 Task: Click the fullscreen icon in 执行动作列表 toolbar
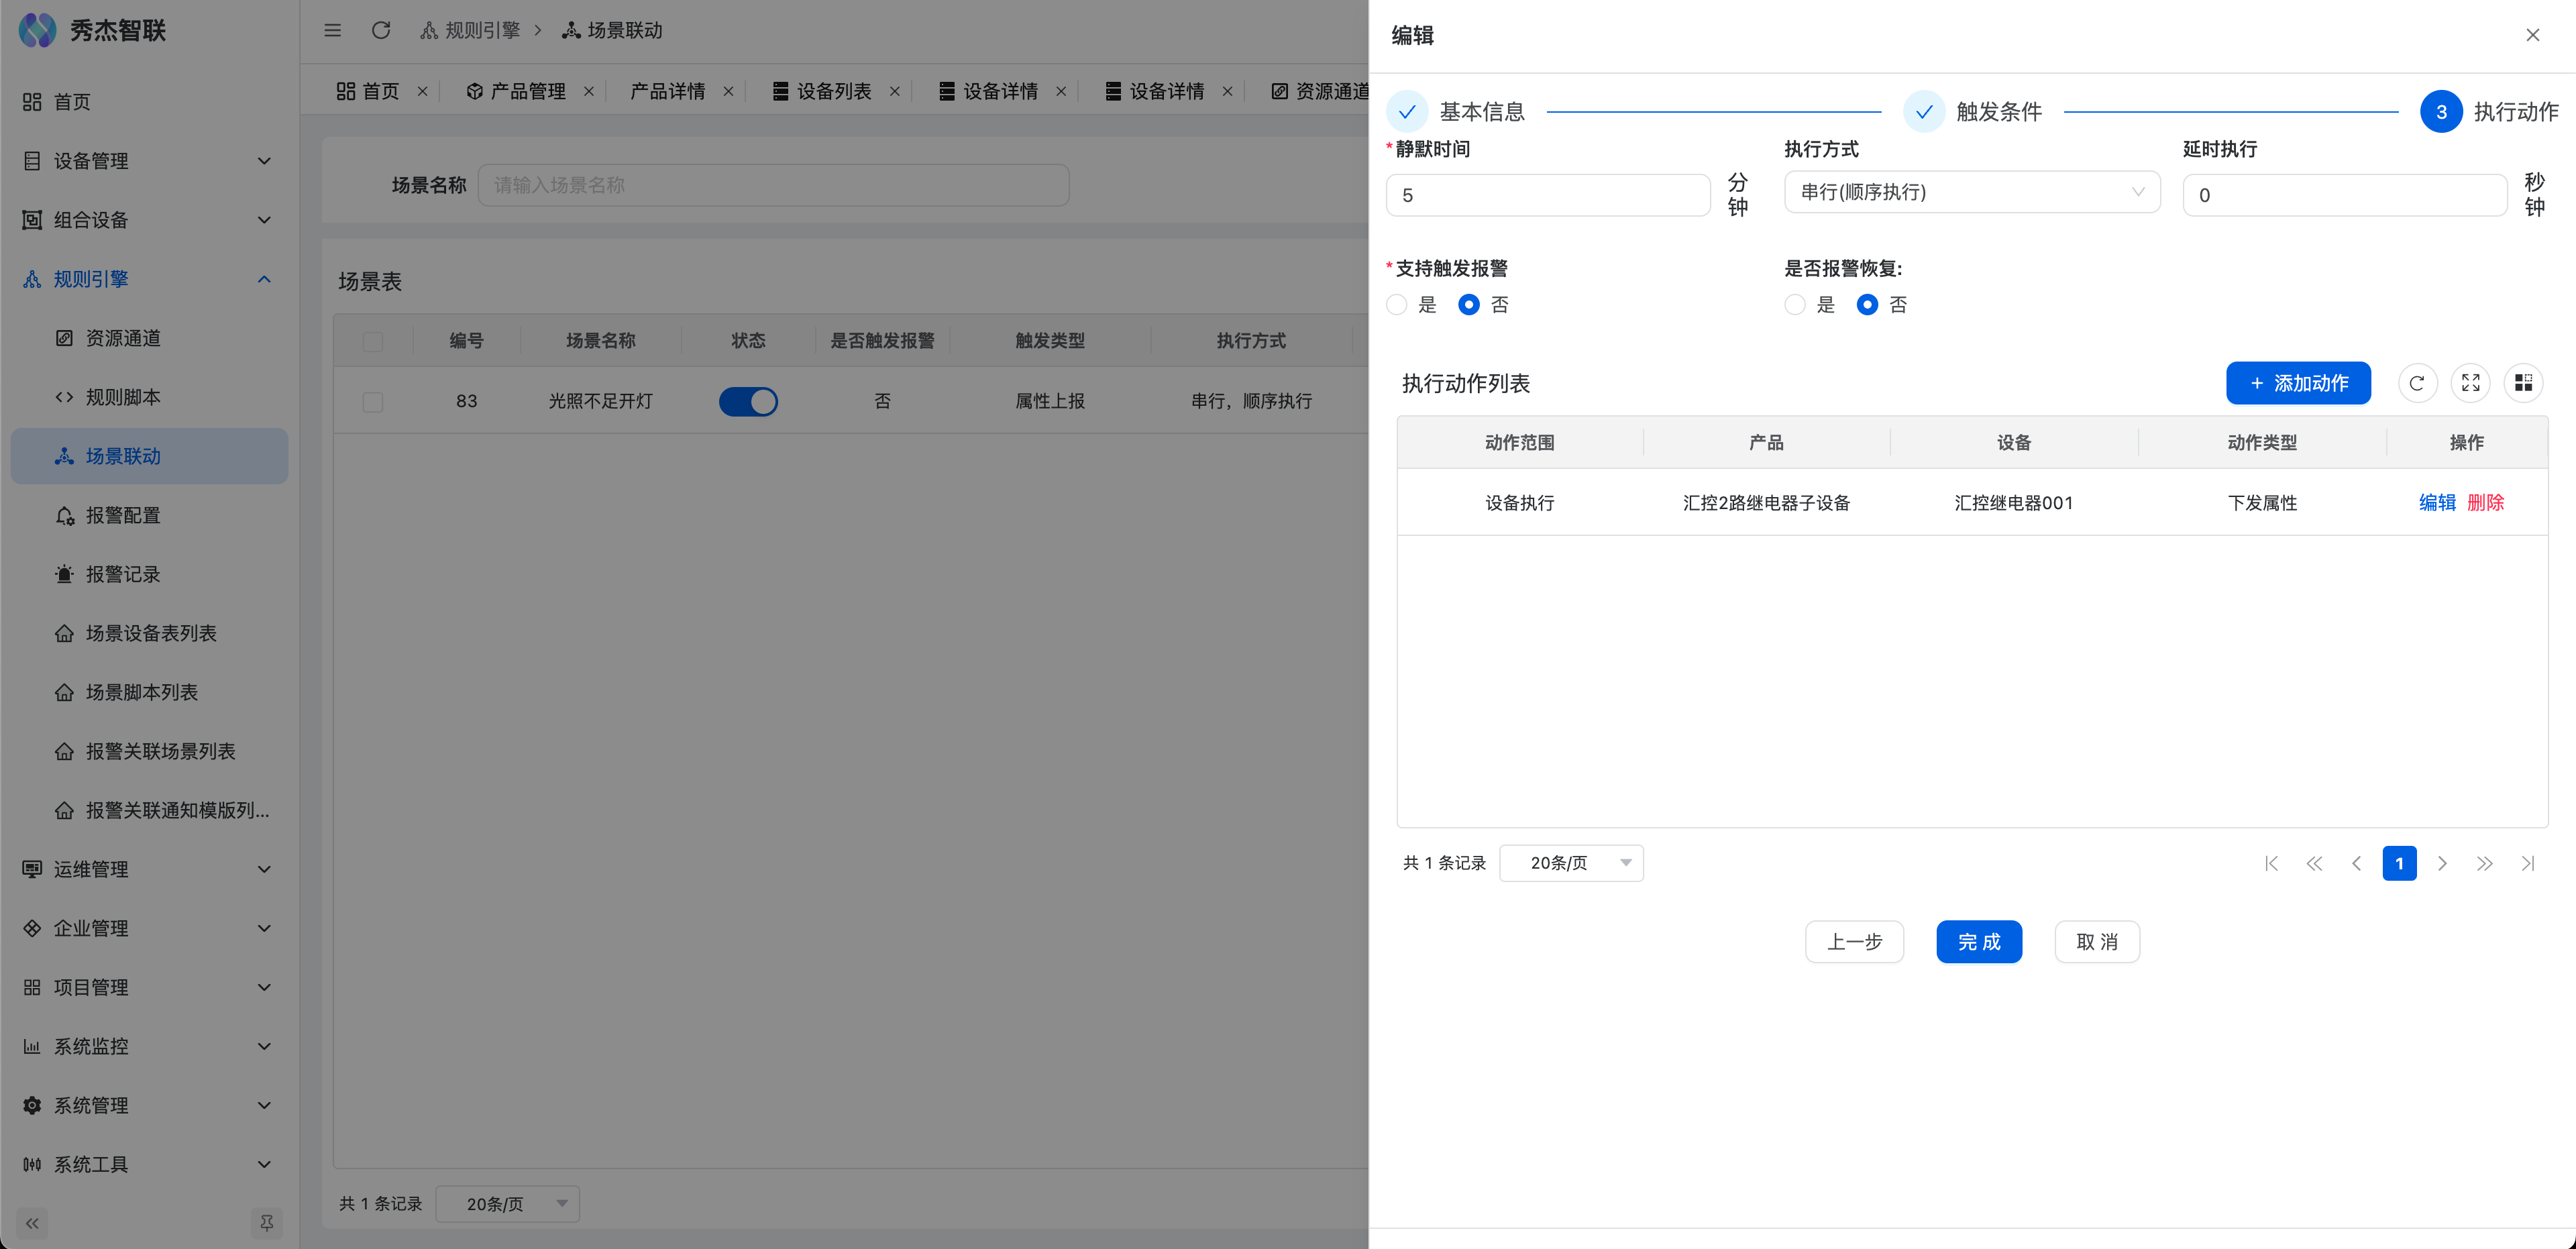pos(2470,383)
